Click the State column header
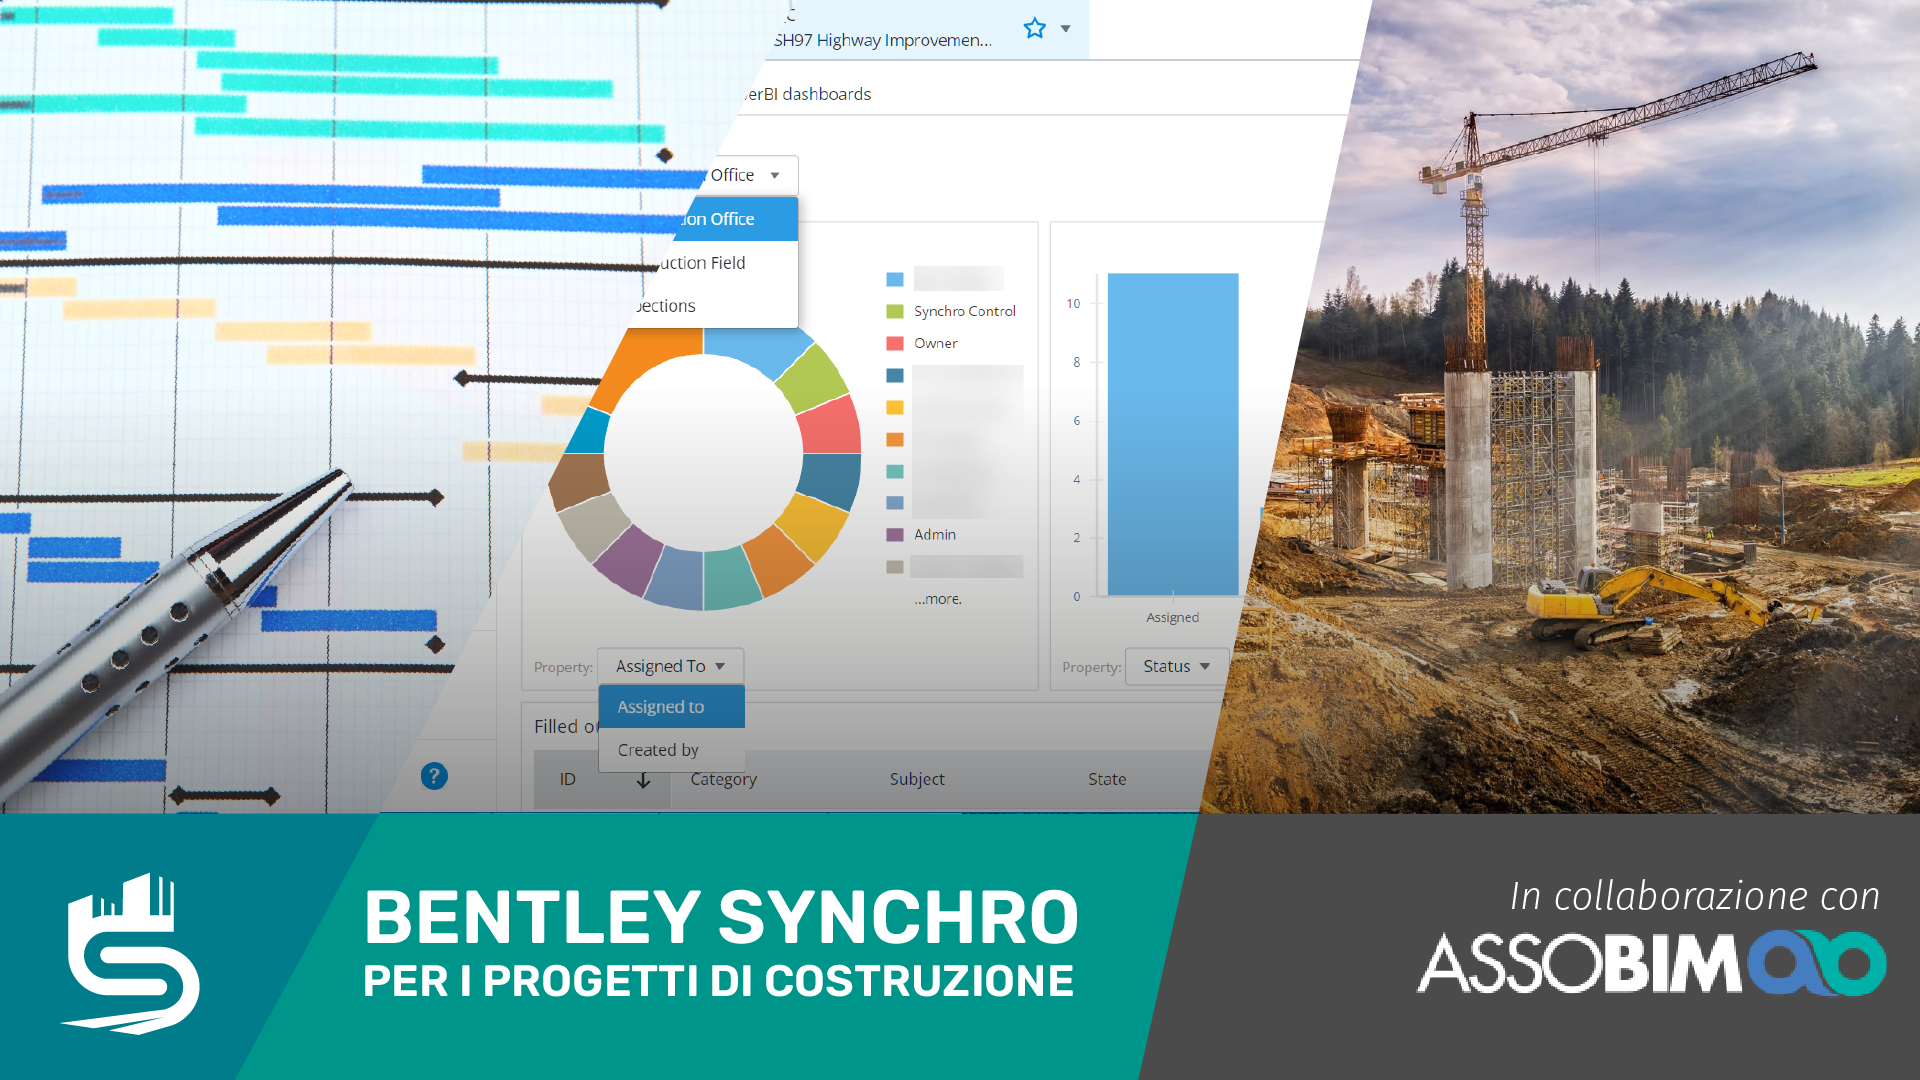This screenshot has width=1920, height=1080. 1107,779
